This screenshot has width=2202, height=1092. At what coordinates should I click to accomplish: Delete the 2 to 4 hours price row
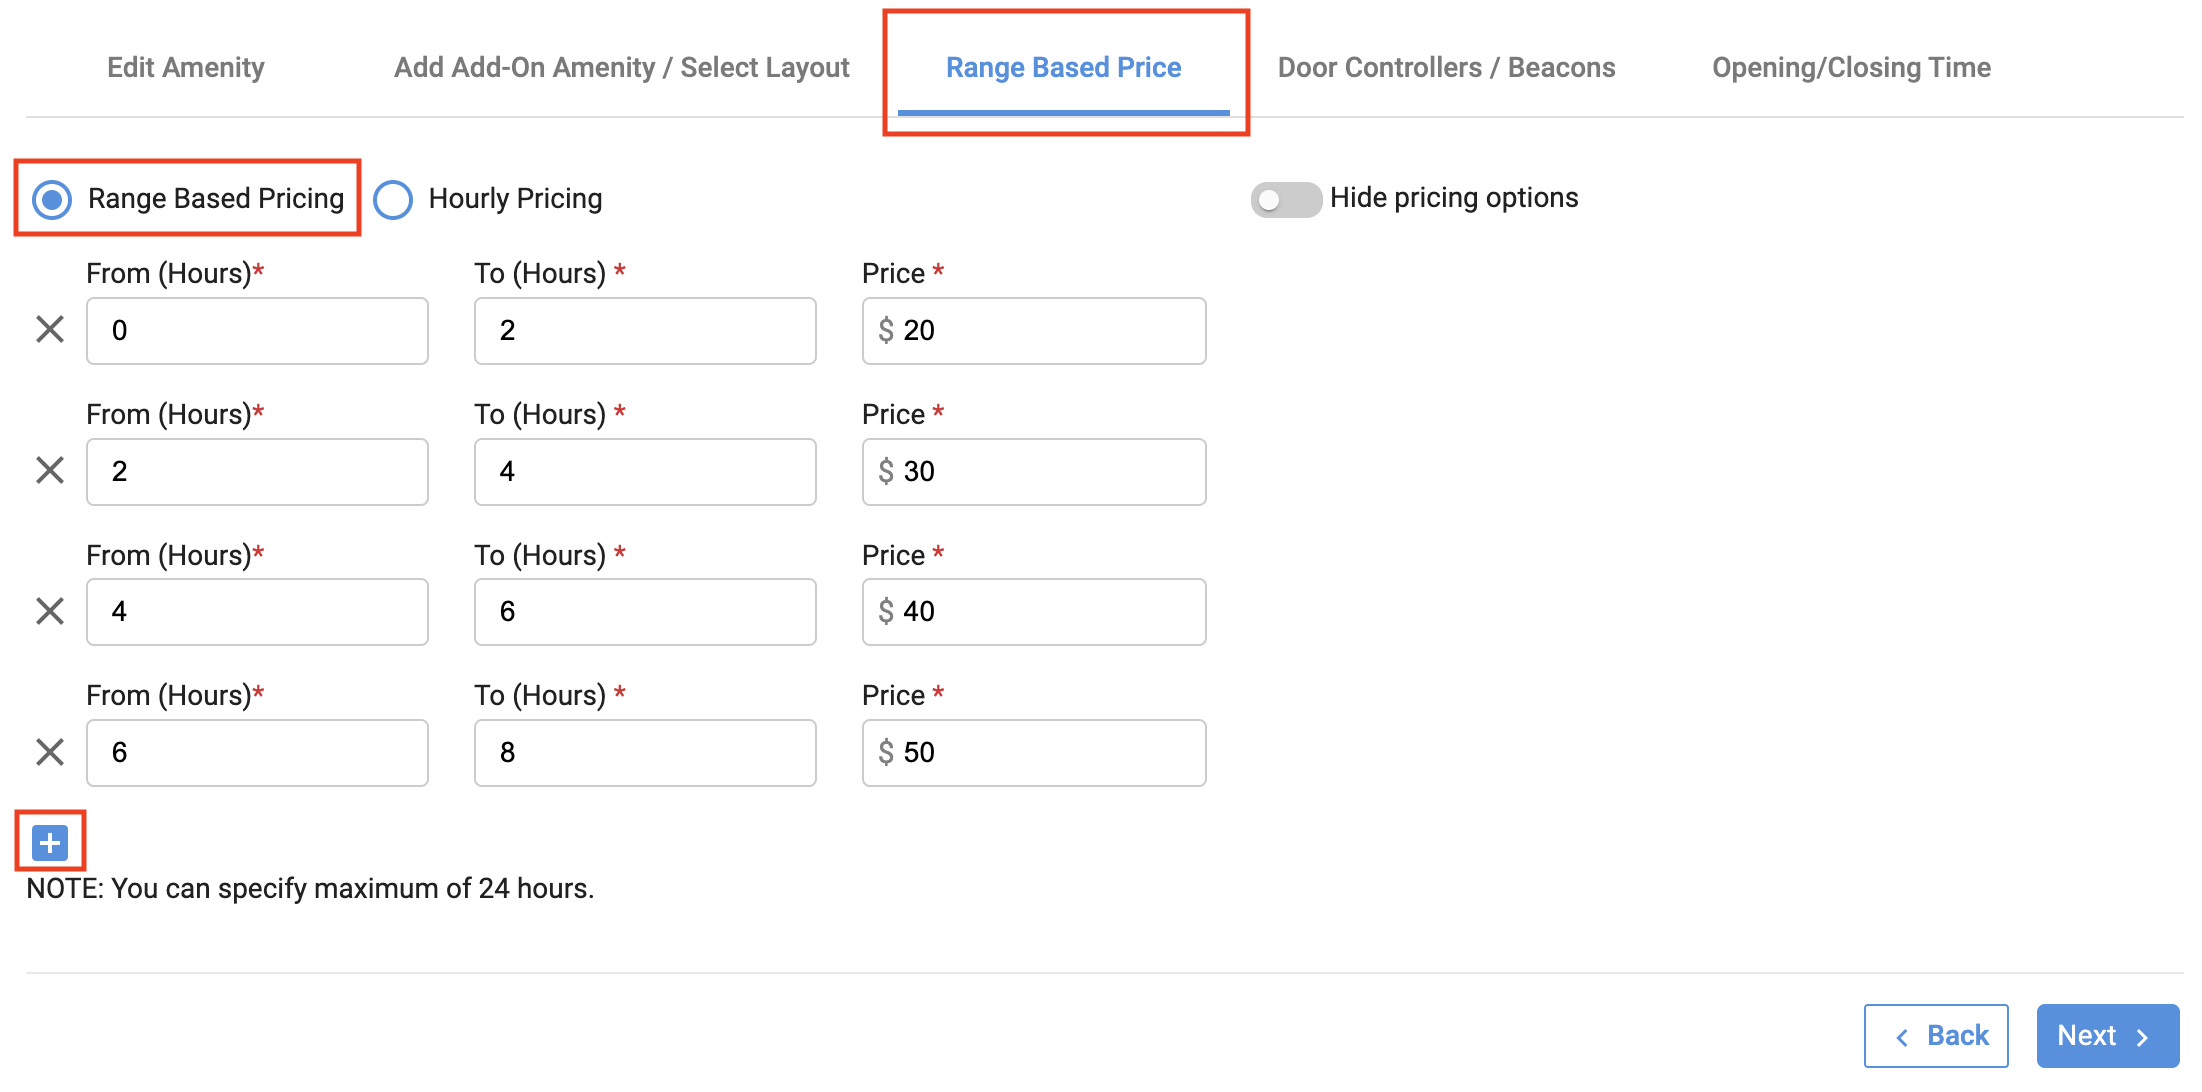(x=49, y=471)
